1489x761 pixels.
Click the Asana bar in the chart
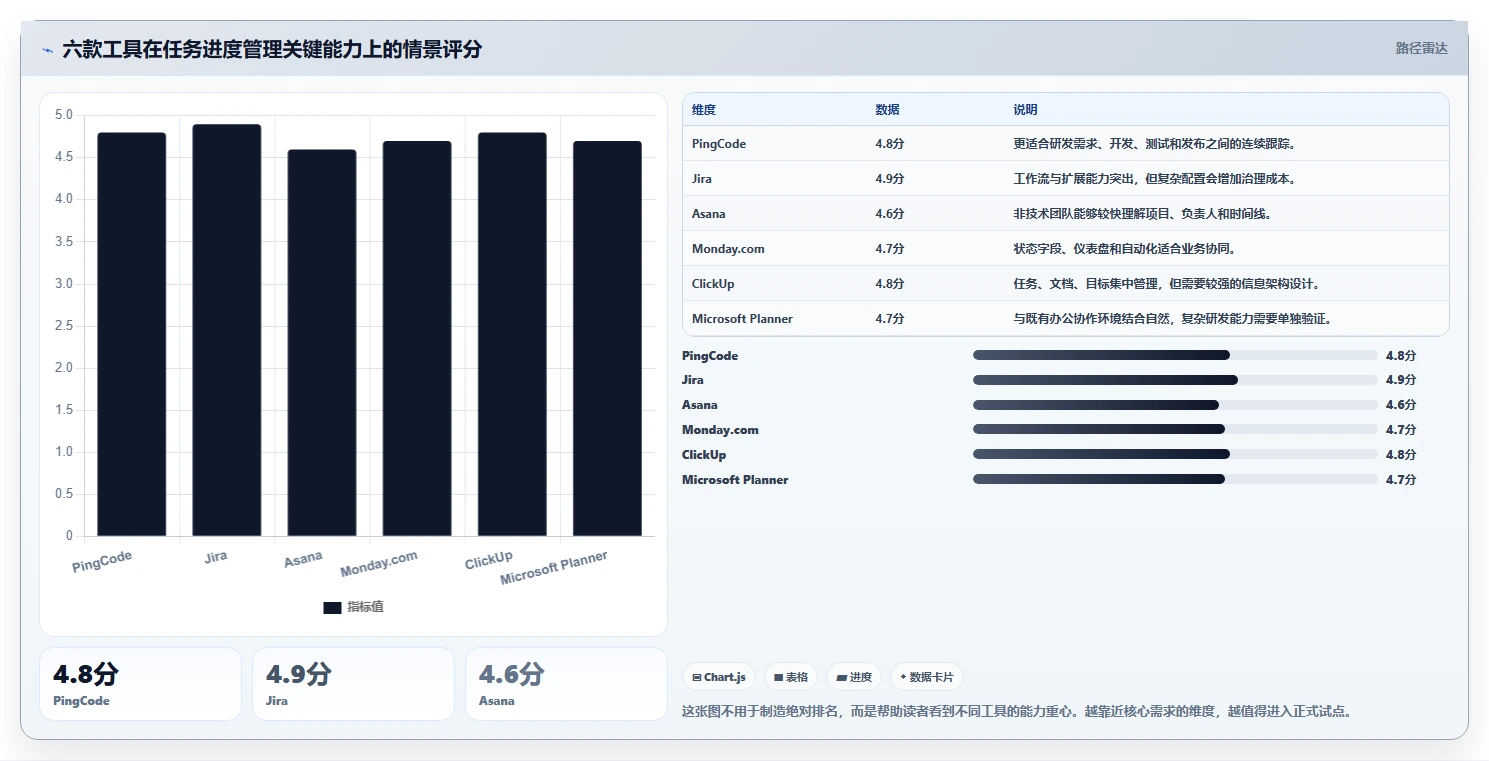pos(322,343)
